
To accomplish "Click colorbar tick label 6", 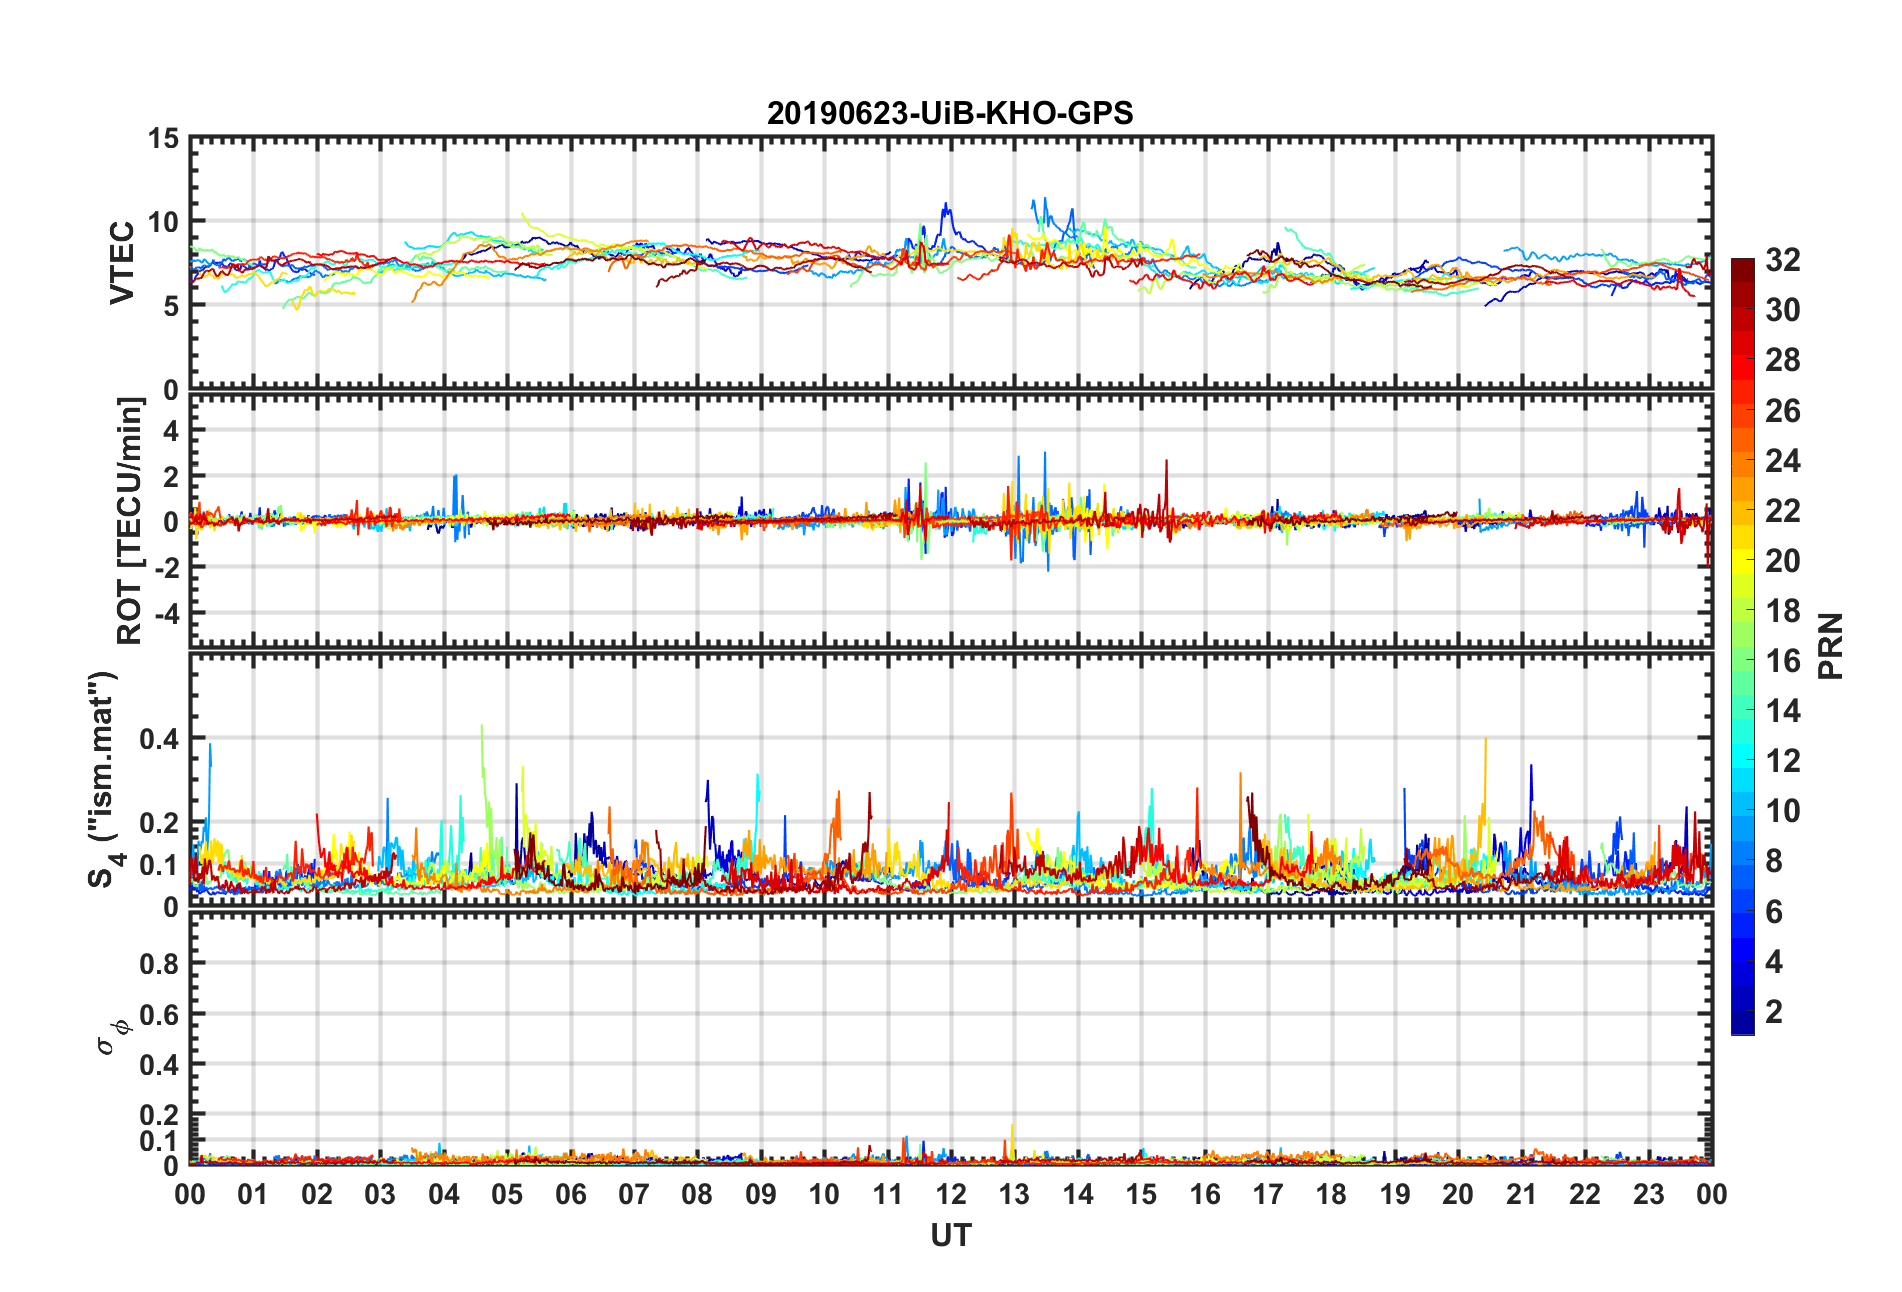I will click(1774, 912).
